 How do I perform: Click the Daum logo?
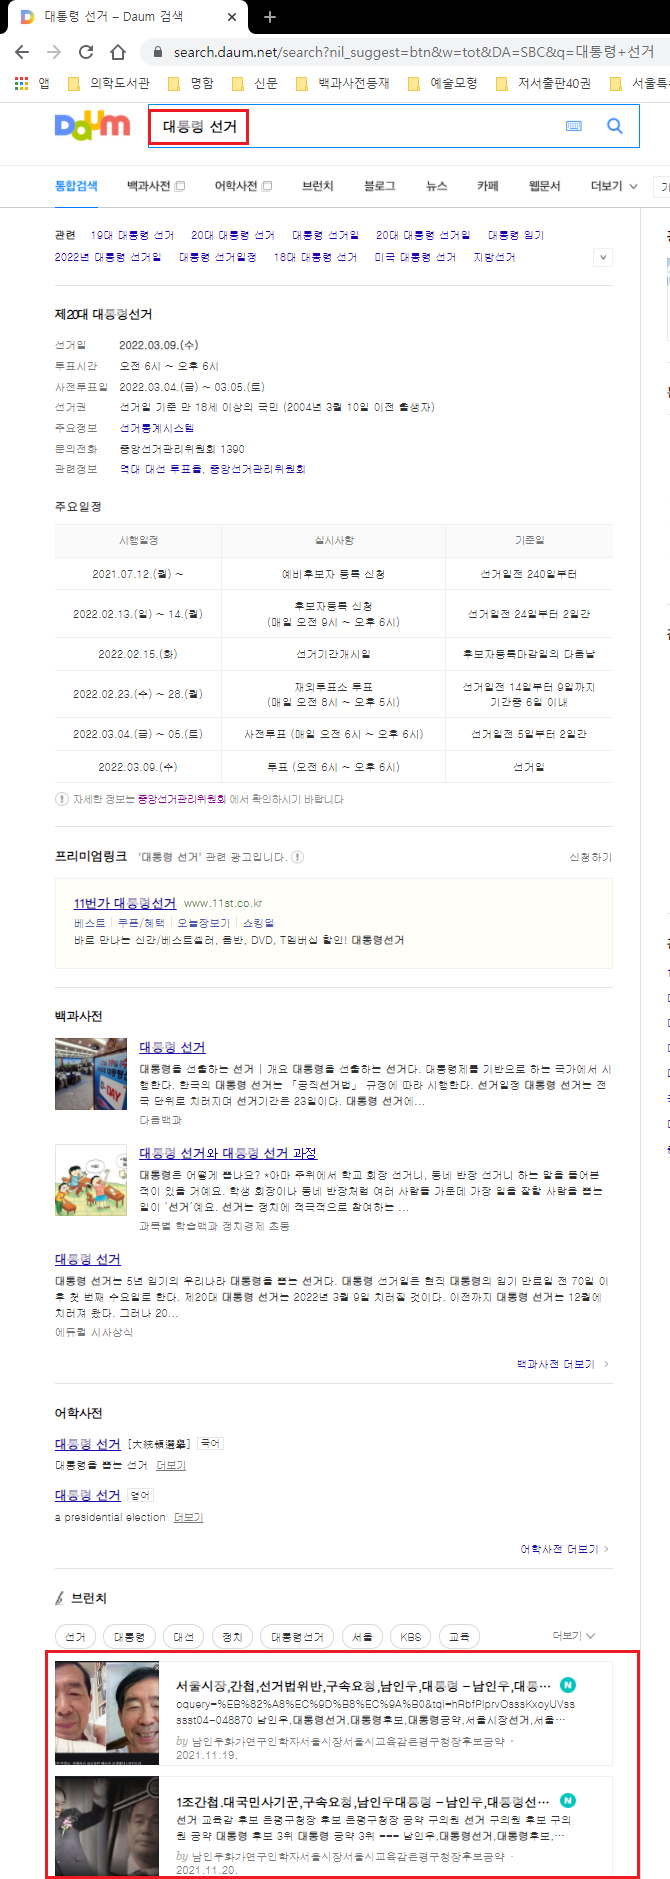[92, 125]
